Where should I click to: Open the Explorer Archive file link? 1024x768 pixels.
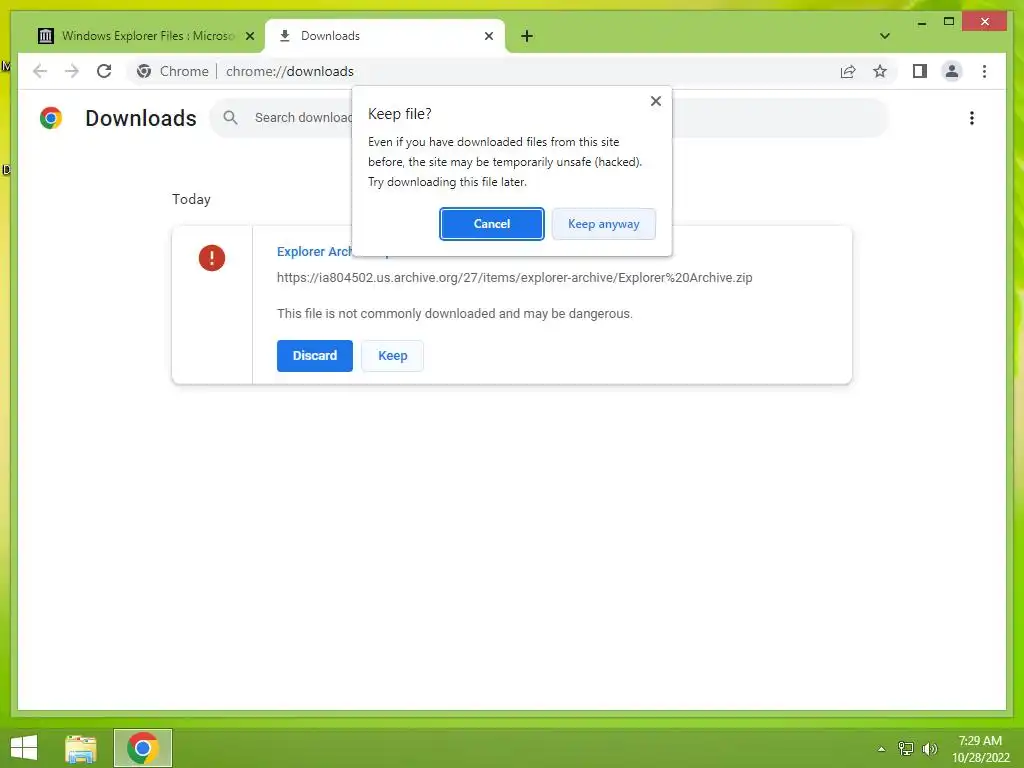click(x=314, y=251)
